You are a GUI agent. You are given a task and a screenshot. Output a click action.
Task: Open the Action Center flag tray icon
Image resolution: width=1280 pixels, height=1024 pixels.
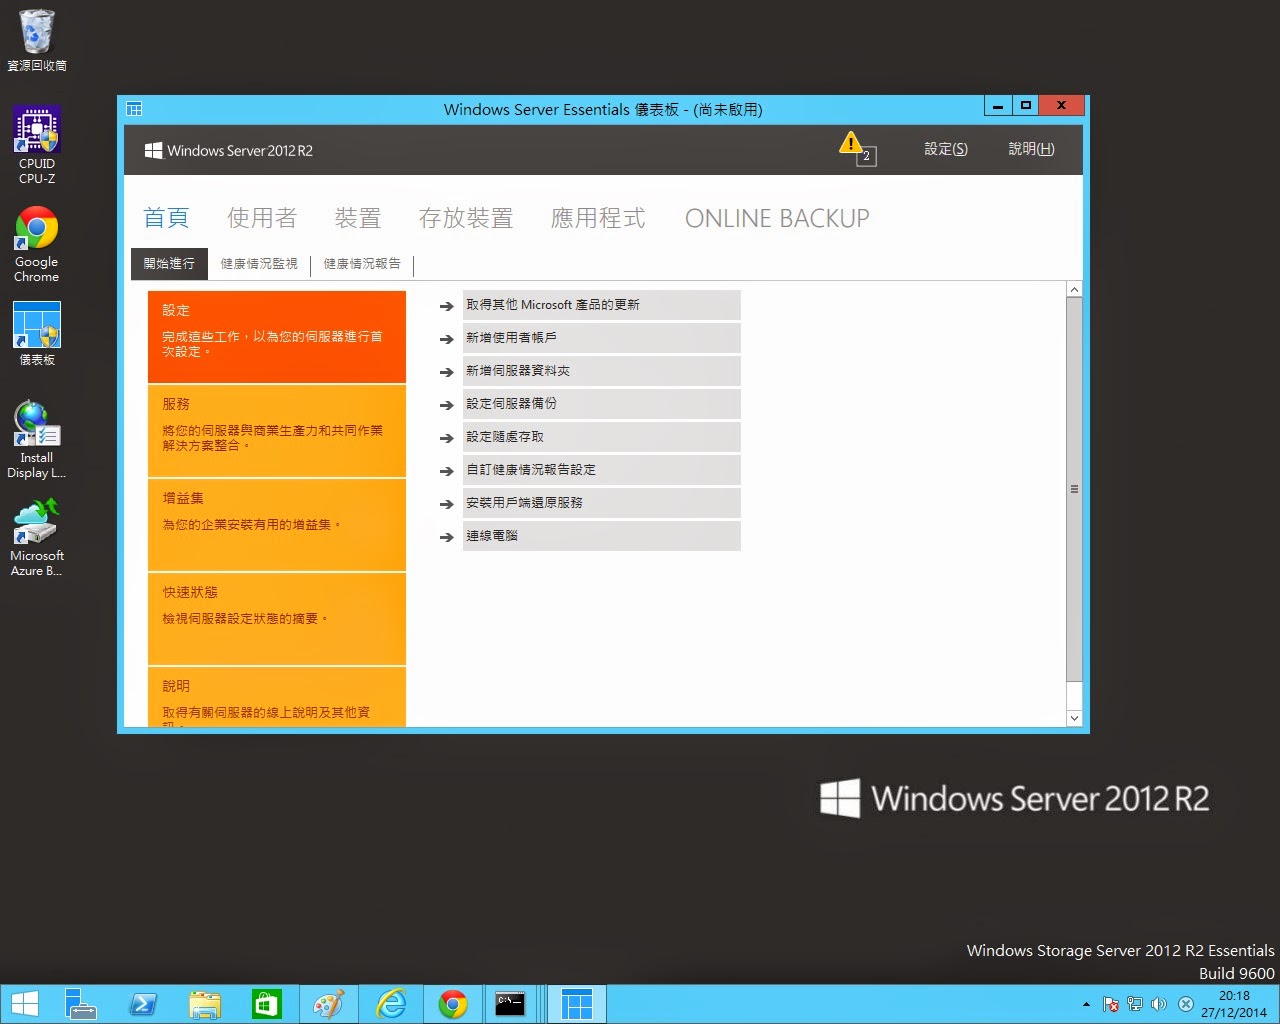coord(1111,1004)
